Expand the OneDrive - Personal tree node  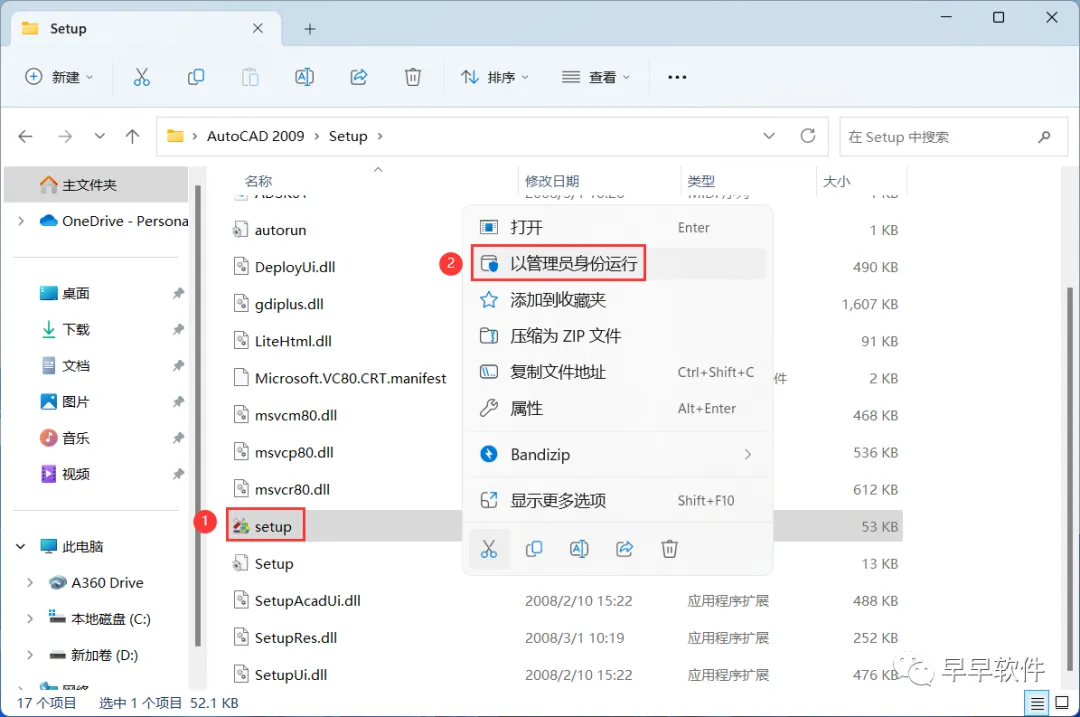[x=21, y=221]
